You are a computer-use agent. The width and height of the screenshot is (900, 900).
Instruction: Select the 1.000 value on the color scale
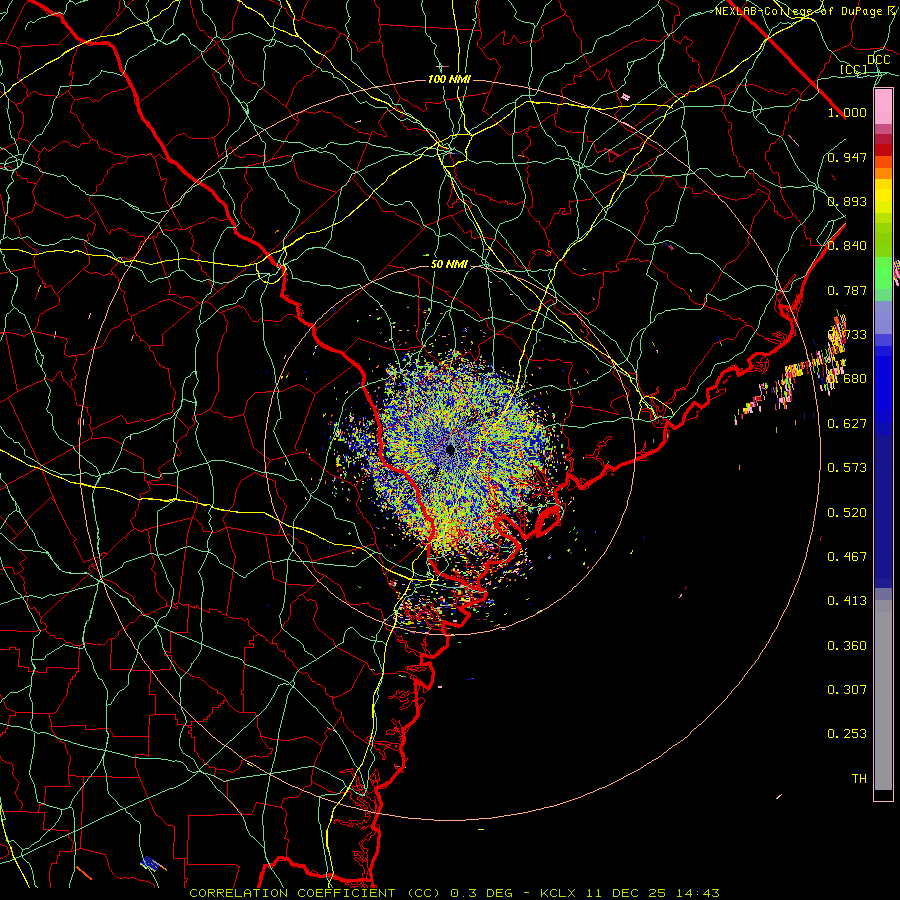[847, 112]
